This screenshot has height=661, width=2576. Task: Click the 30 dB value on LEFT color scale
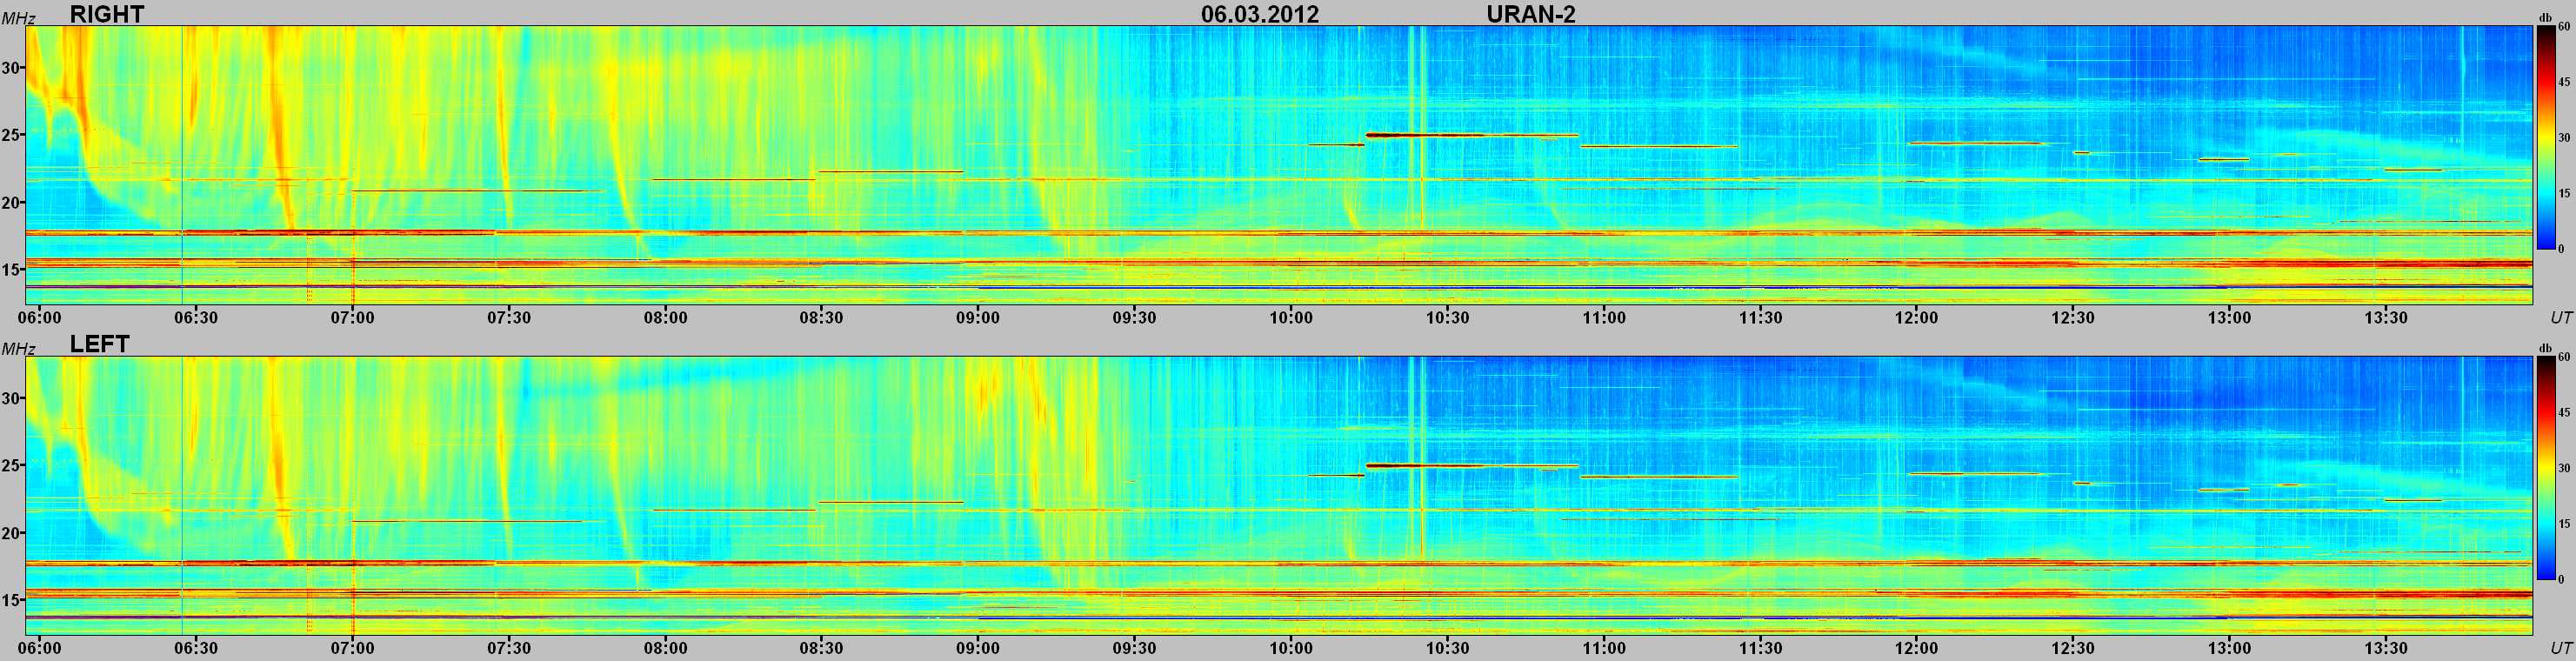click(2564, 468)
